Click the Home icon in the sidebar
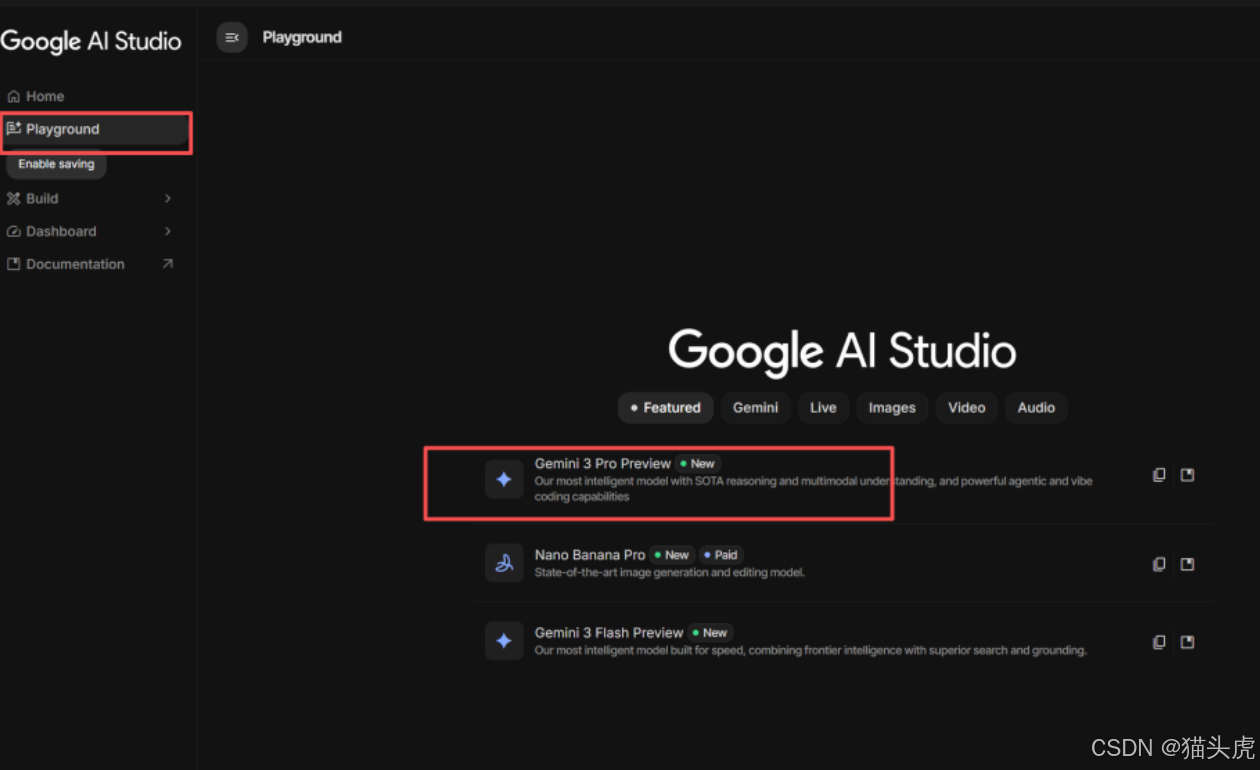Image resolution: width=1260 pixels, height=770 pixels. tap(12, 95)
